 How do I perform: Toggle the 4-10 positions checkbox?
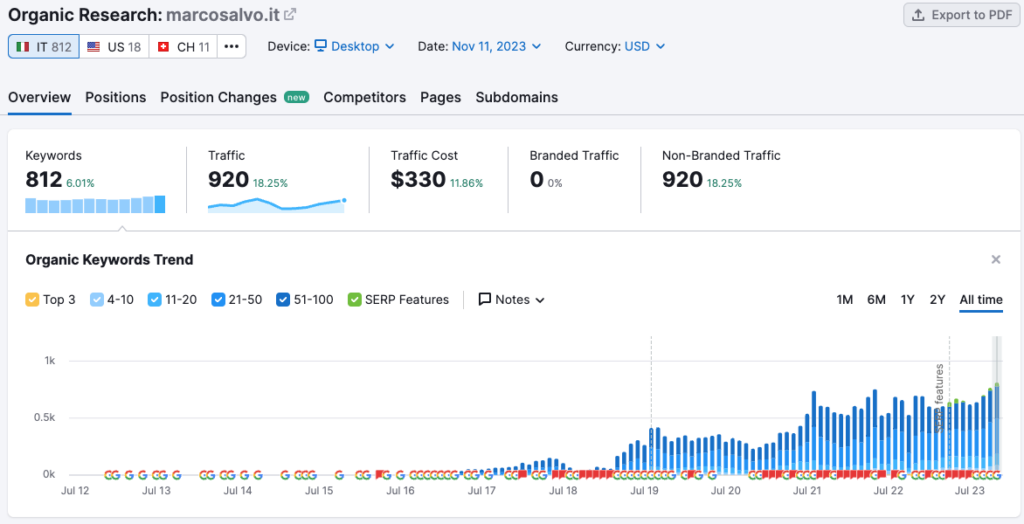pos(96,300)
